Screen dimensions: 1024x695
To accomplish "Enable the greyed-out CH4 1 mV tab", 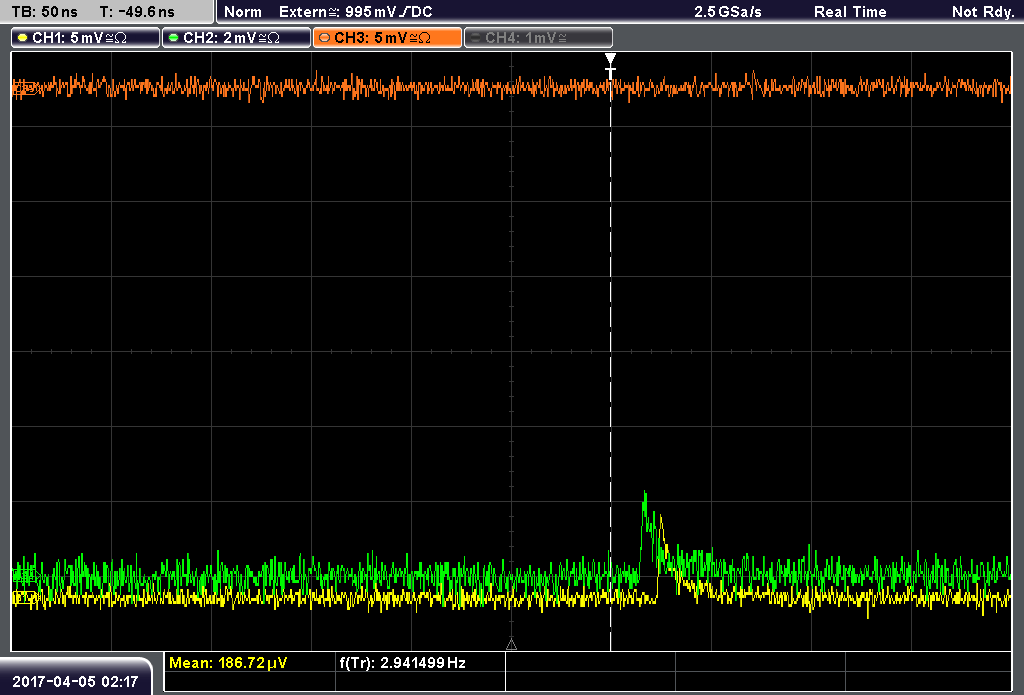I will click(538, 38).
